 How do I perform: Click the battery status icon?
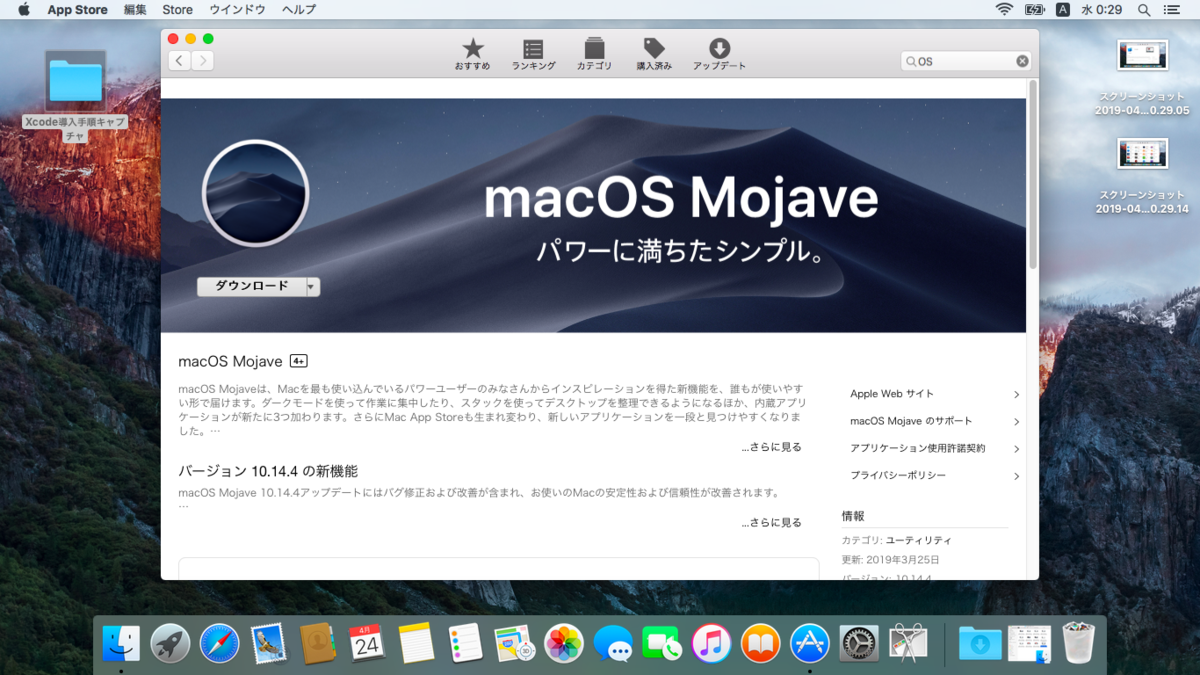click(1034, 9)
